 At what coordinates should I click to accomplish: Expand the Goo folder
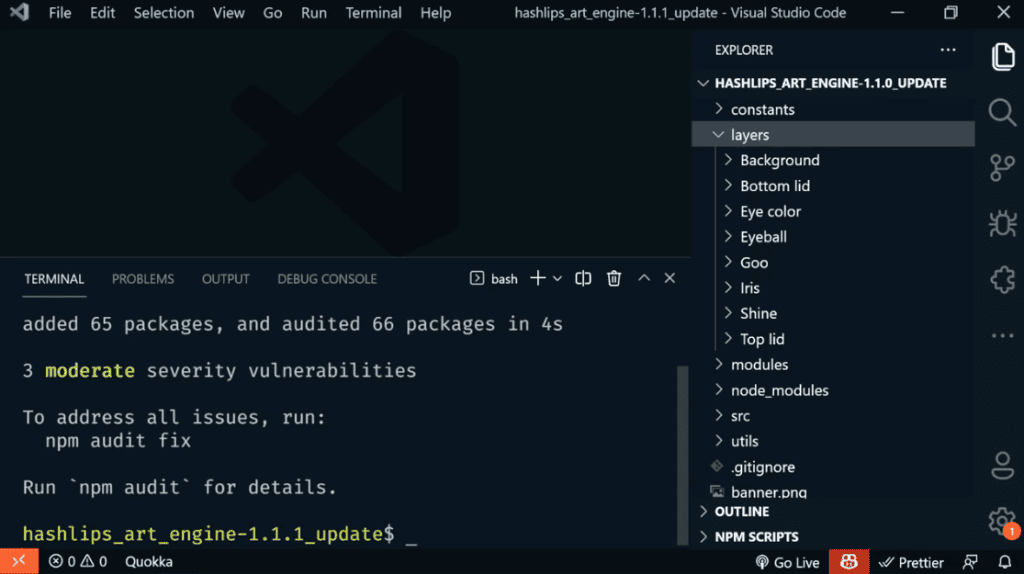728,262
